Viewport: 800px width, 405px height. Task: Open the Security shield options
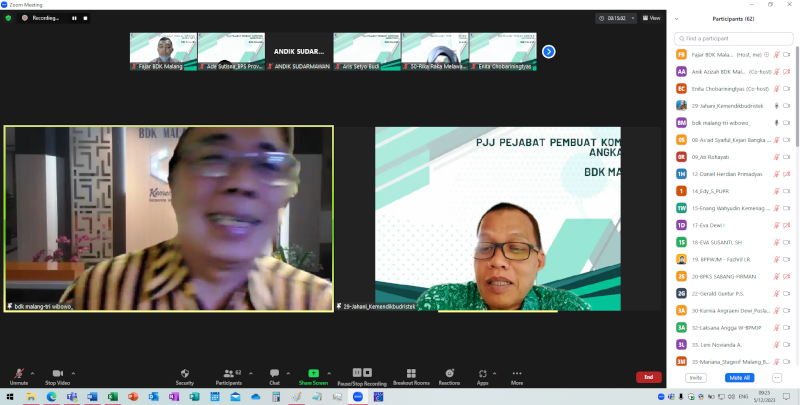click(x=185, y=372)
